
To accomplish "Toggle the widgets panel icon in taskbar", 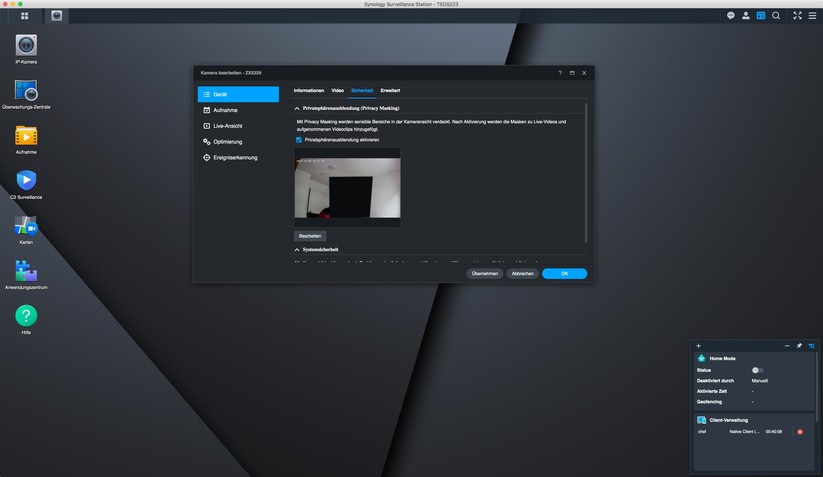I will pos(761,16).
